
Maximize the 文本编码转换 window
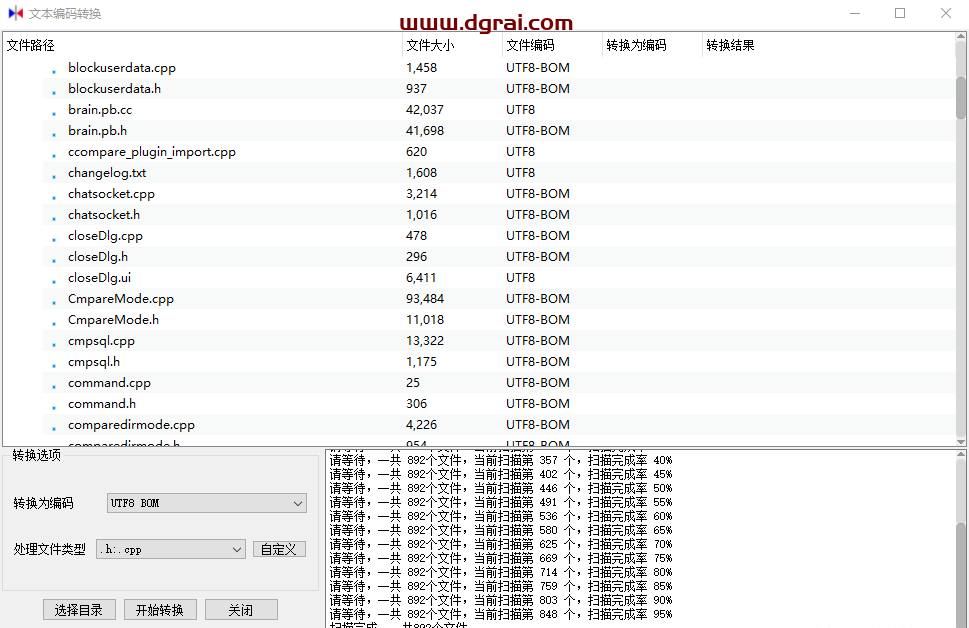(x=899, y=13)
